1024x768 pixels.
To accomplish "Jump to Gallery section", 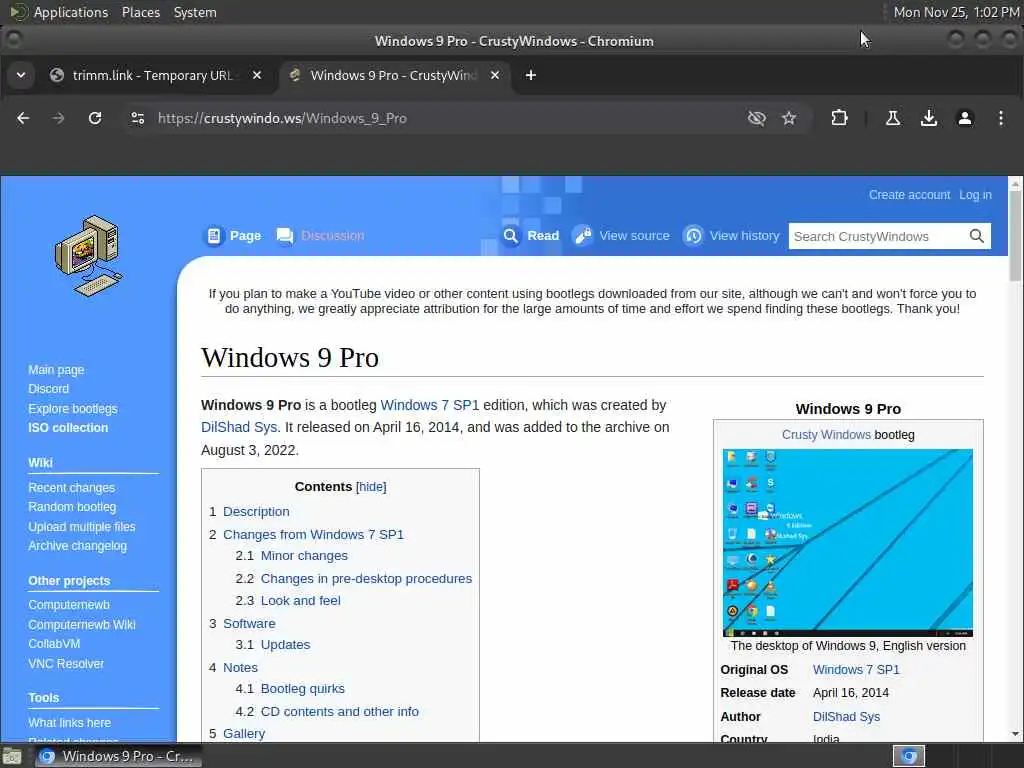I will pyautogui.click(x=244, y=733).
